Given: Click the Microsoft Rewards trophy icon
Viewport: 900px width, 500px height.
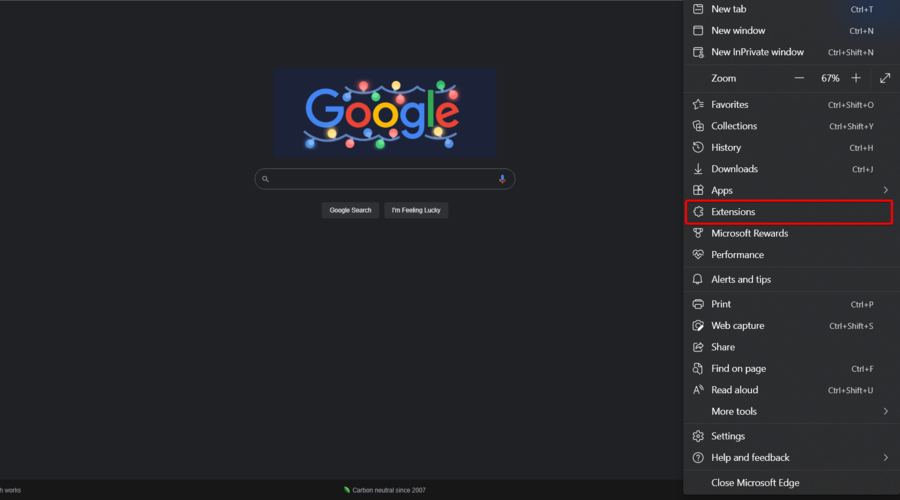Looking at the screenshot, I should (698, 233).
